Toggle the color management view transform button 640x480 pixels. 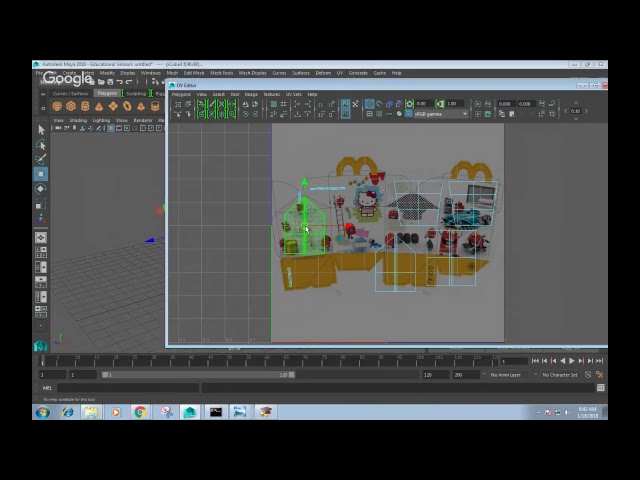[409, 114]
